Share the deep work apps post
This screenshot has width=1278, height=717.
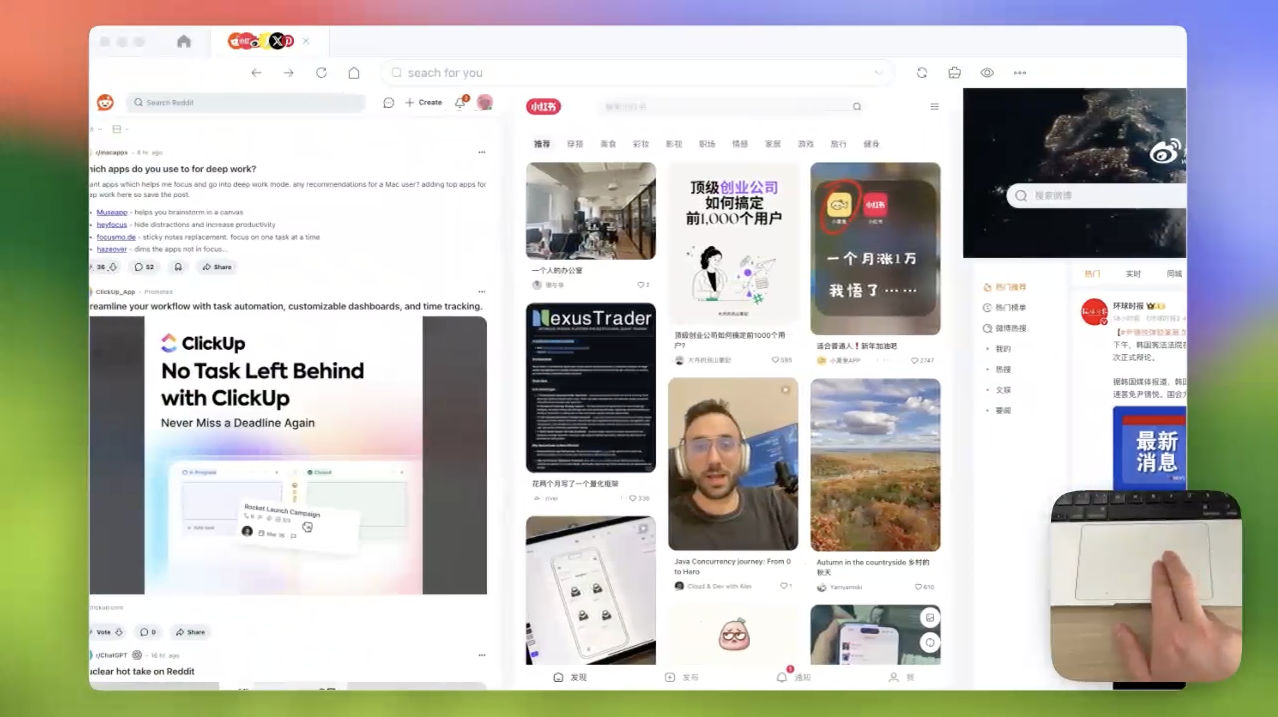coord(217,267)
